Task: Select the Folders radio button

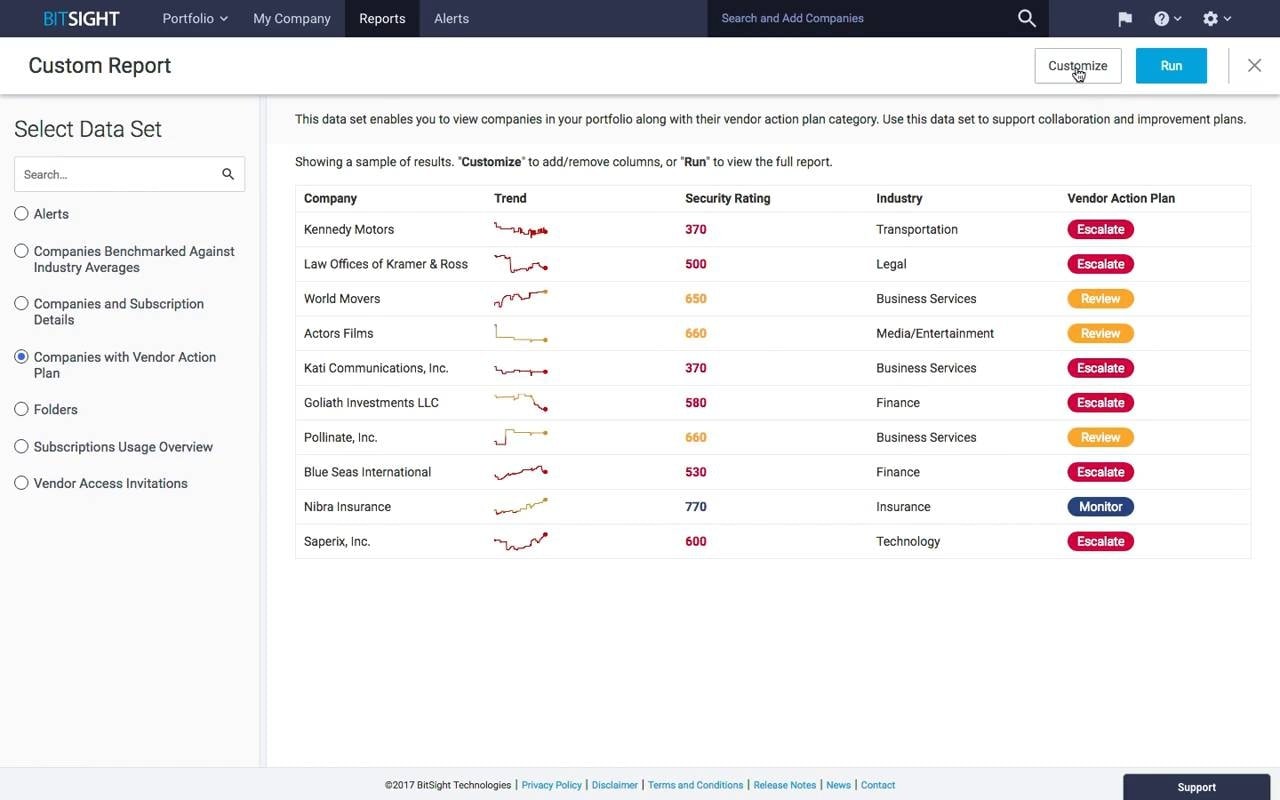Action: coord(21,409)
